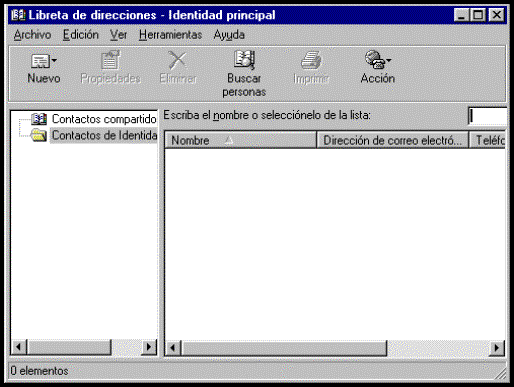Select Contactos de Identidad tree item
The height and width of the screenshot is (387, 514).
pyautogui.click(x=104, y=135)
